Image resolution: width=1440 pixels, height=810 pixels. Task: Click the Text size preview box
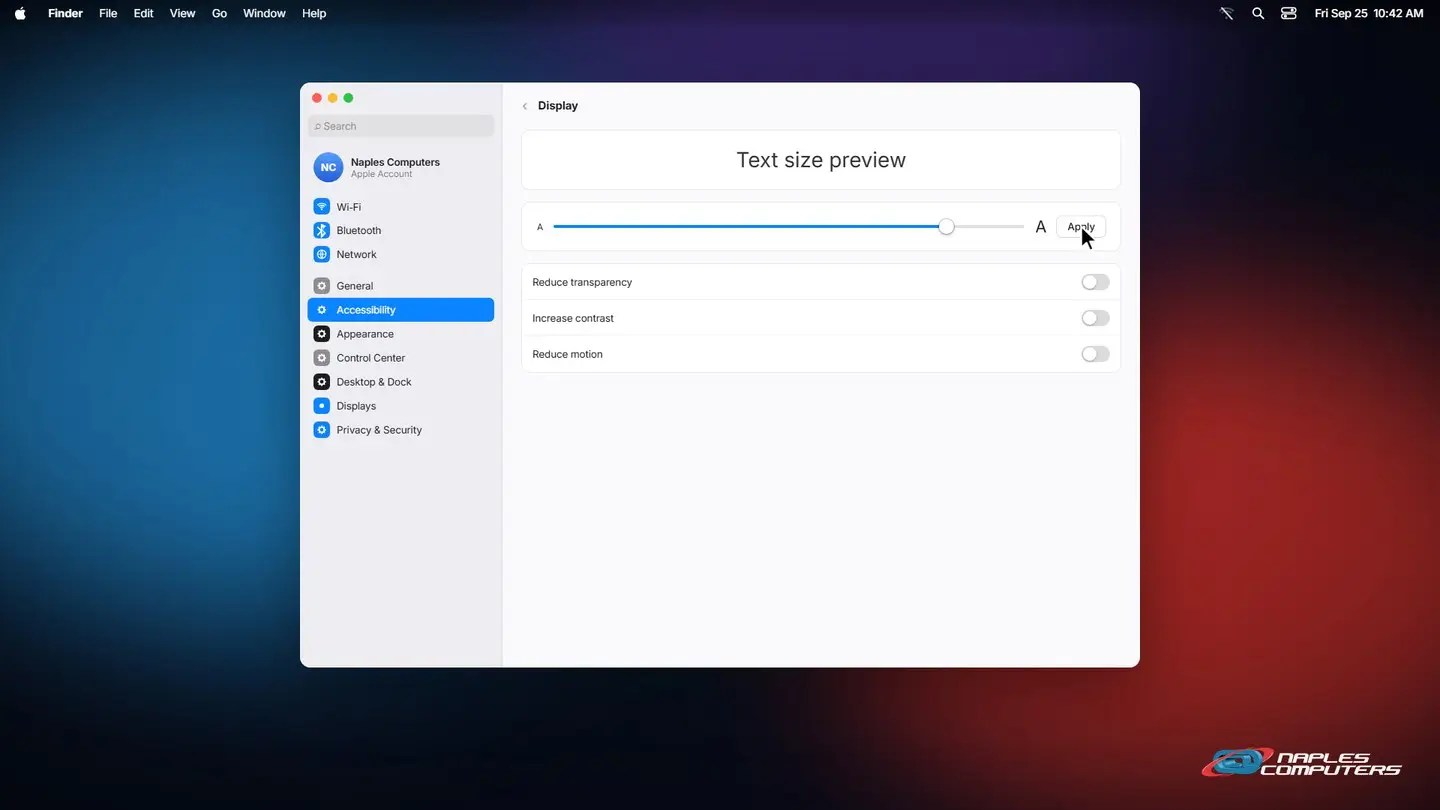821,160
